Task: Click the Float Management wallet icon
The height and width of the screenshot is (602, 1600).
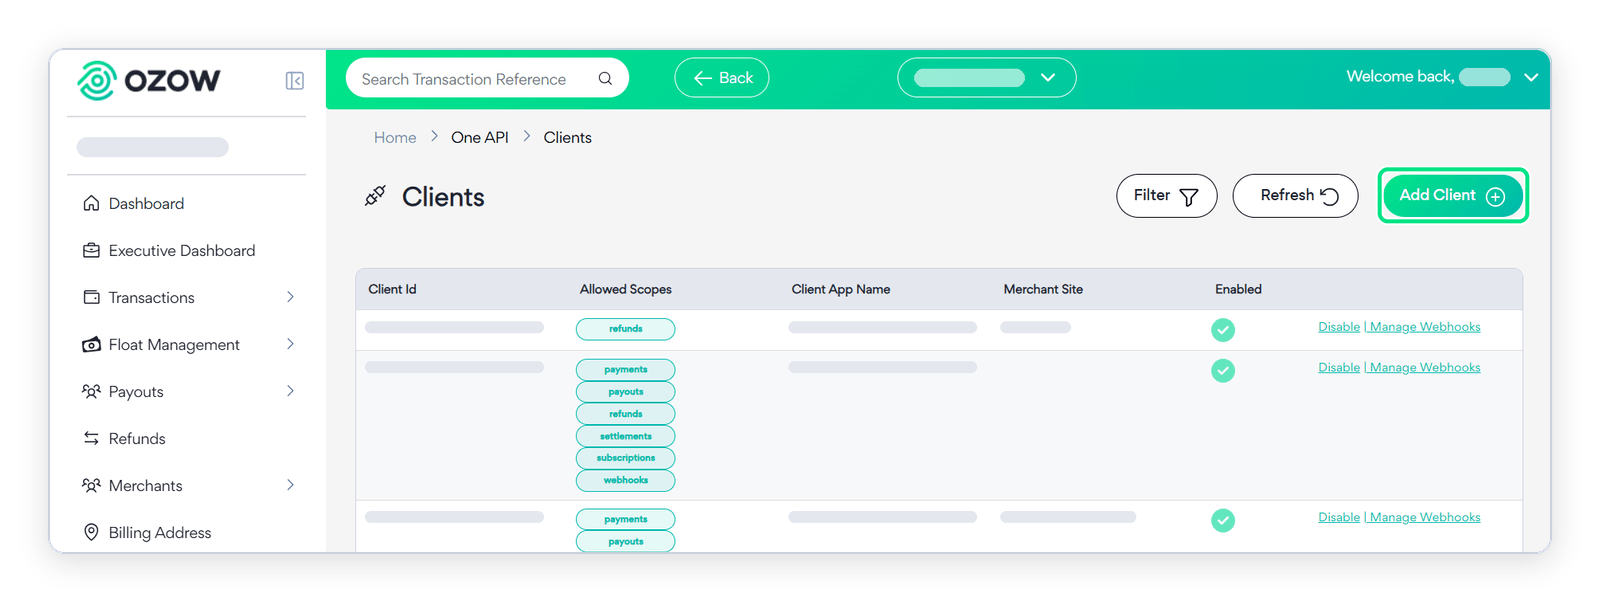Action: coord(91,344)
